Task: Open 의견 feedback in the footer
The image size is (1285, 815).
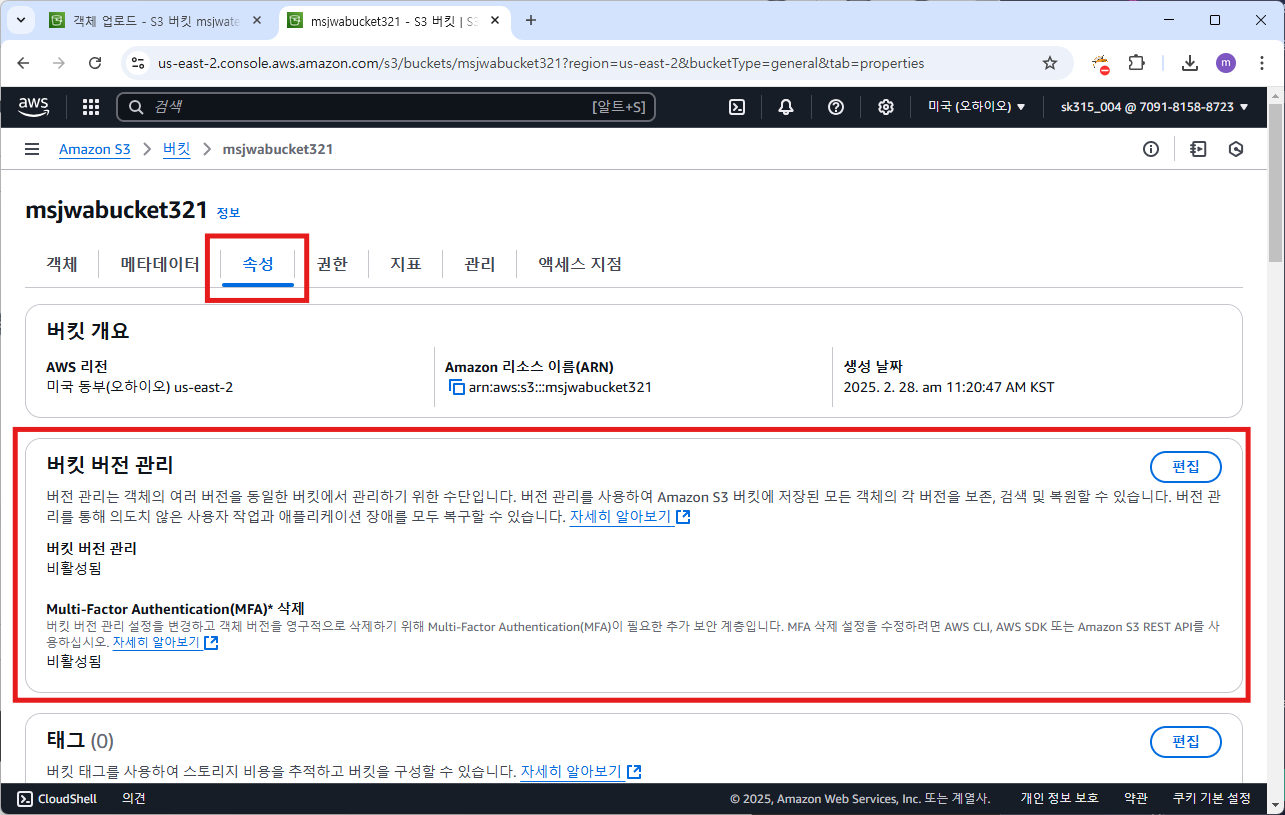Action: 134,798
